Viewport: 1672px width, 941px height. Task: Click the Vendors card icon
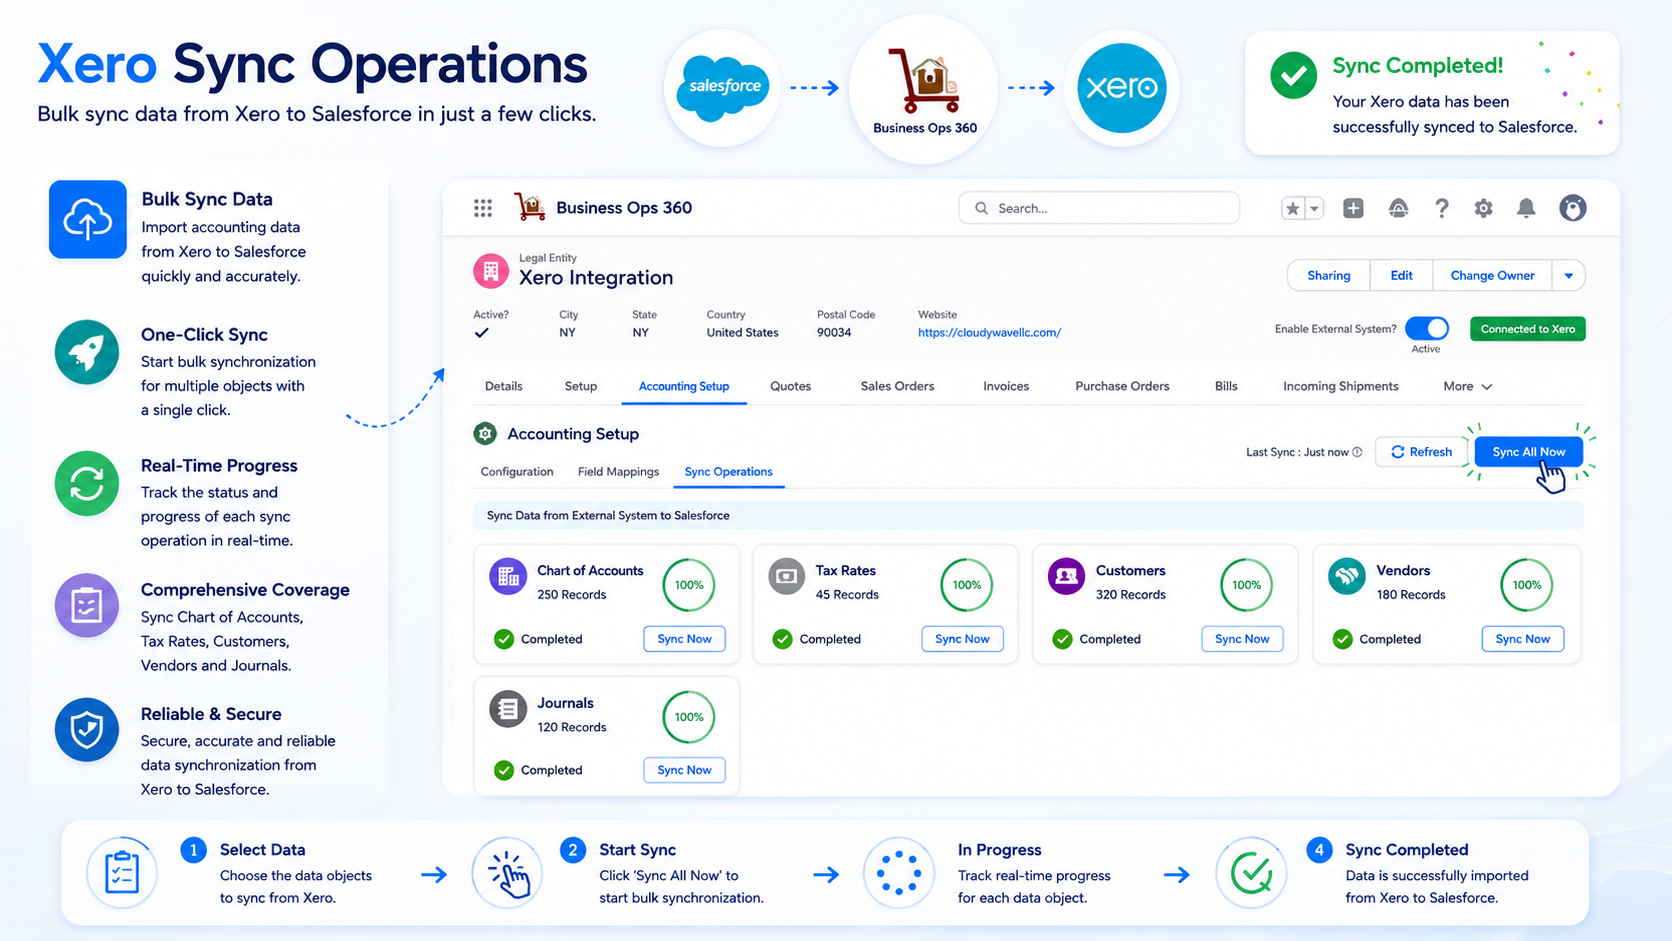coord(1346,576)
